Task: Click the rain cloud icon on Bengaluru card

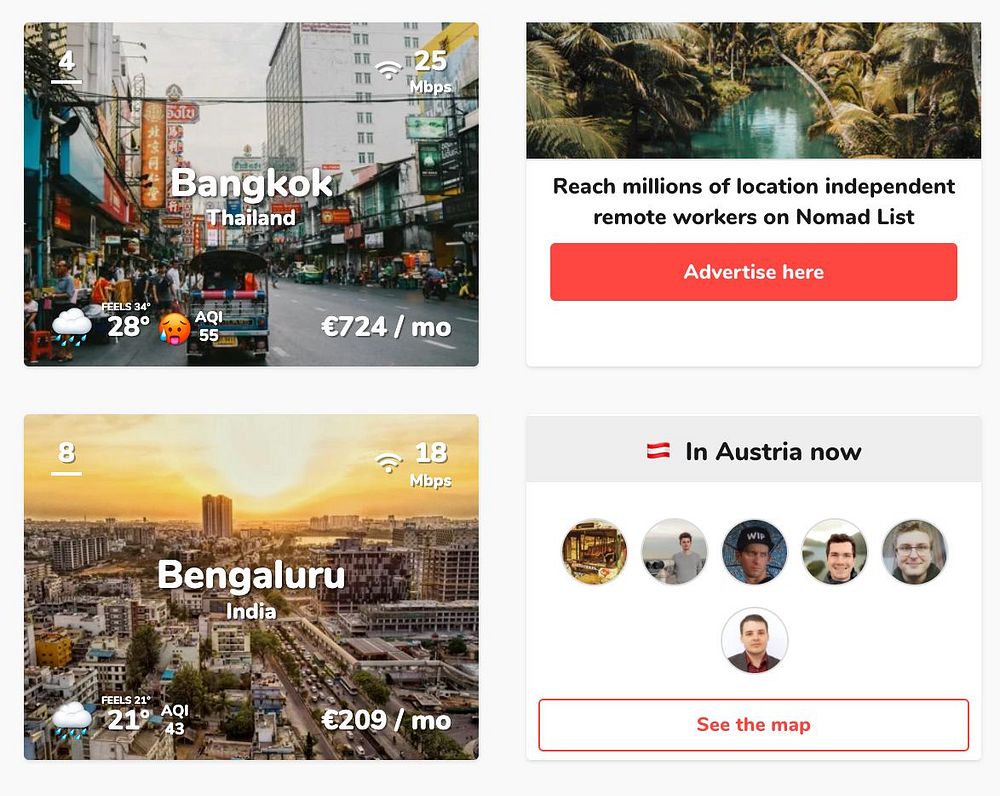Action: click(x=71, y=720)
